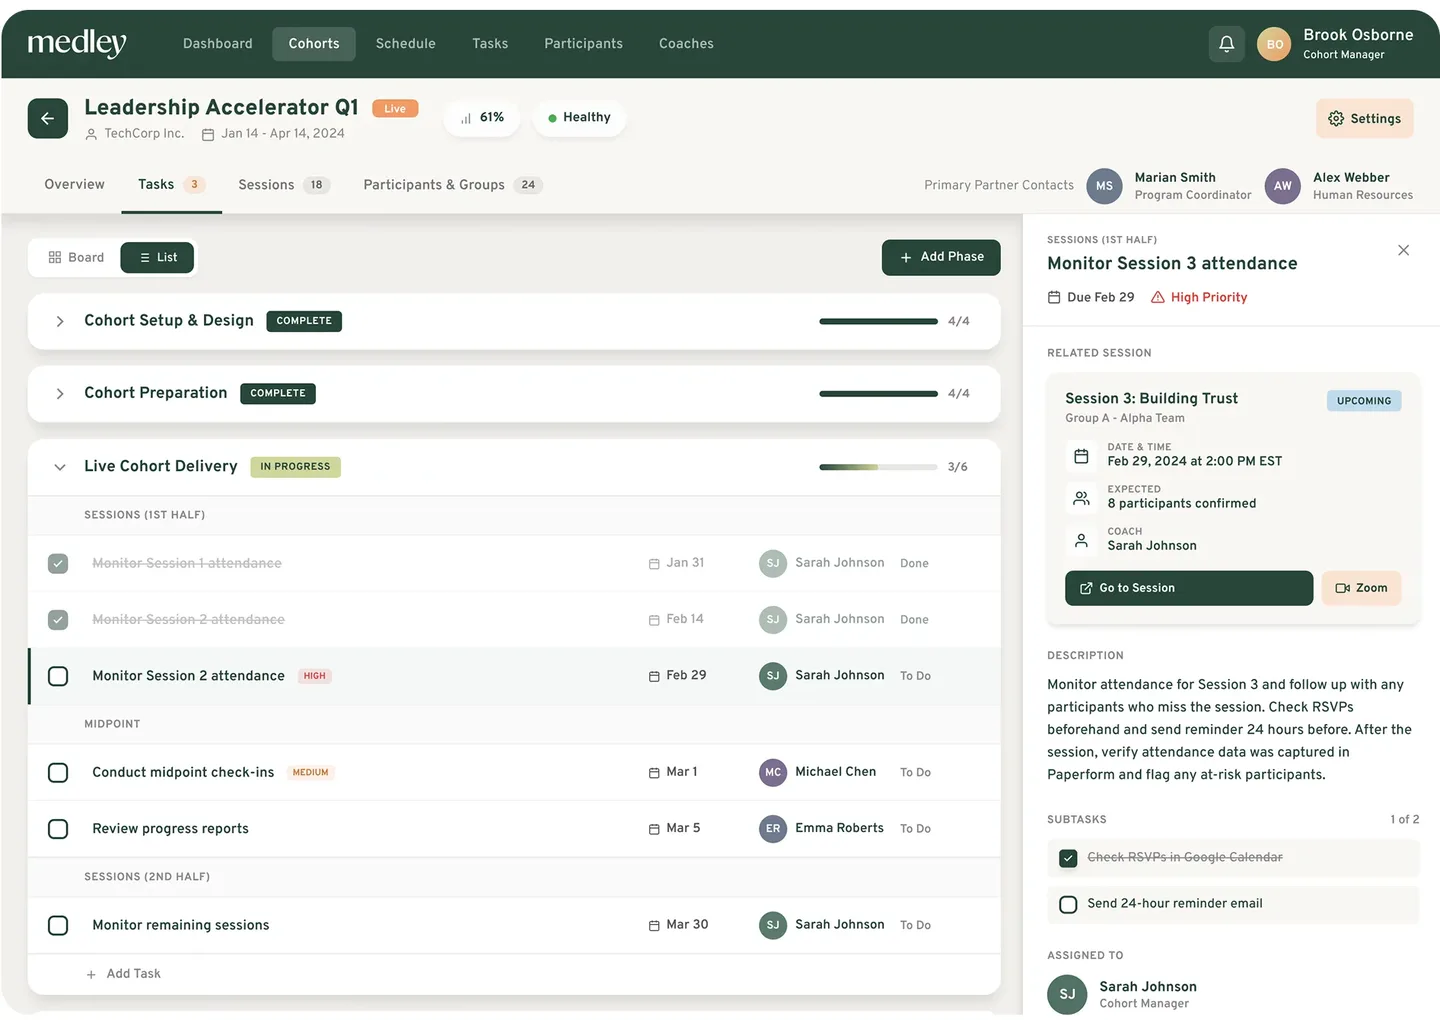Click the Marian Smith MS avatar

[1104, 186]
